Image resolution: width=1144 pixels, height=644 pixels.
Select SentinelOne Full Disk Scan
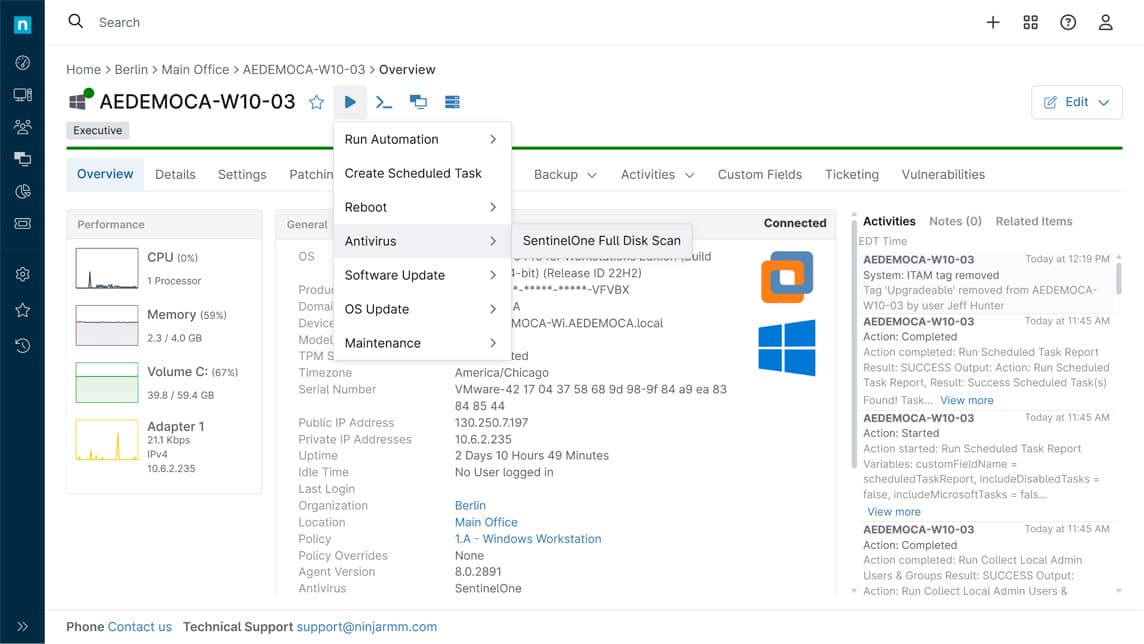pos(601,240)
